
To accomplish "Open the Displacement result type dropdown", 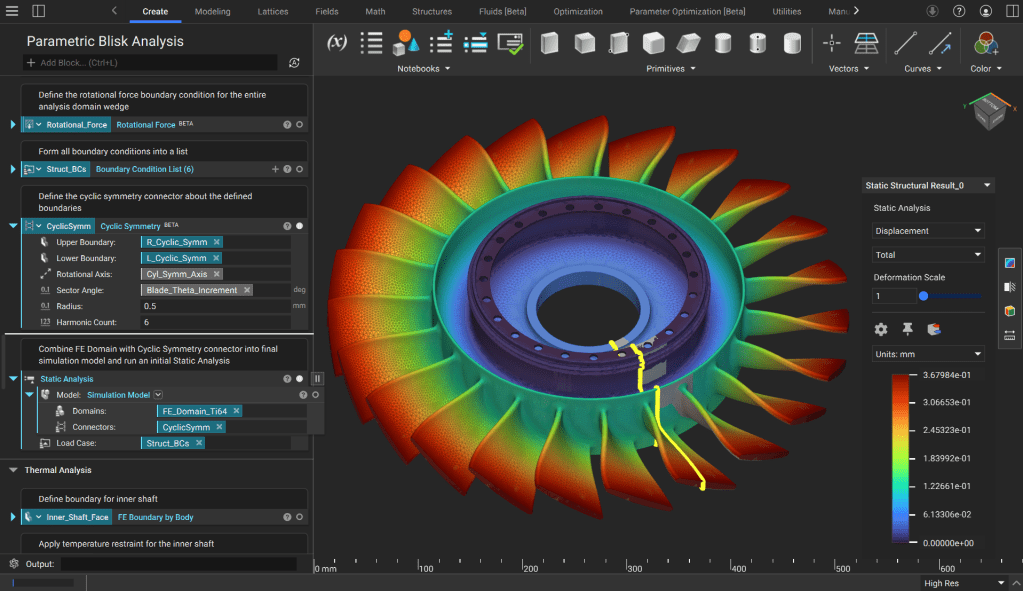I will tap(928, 231).
